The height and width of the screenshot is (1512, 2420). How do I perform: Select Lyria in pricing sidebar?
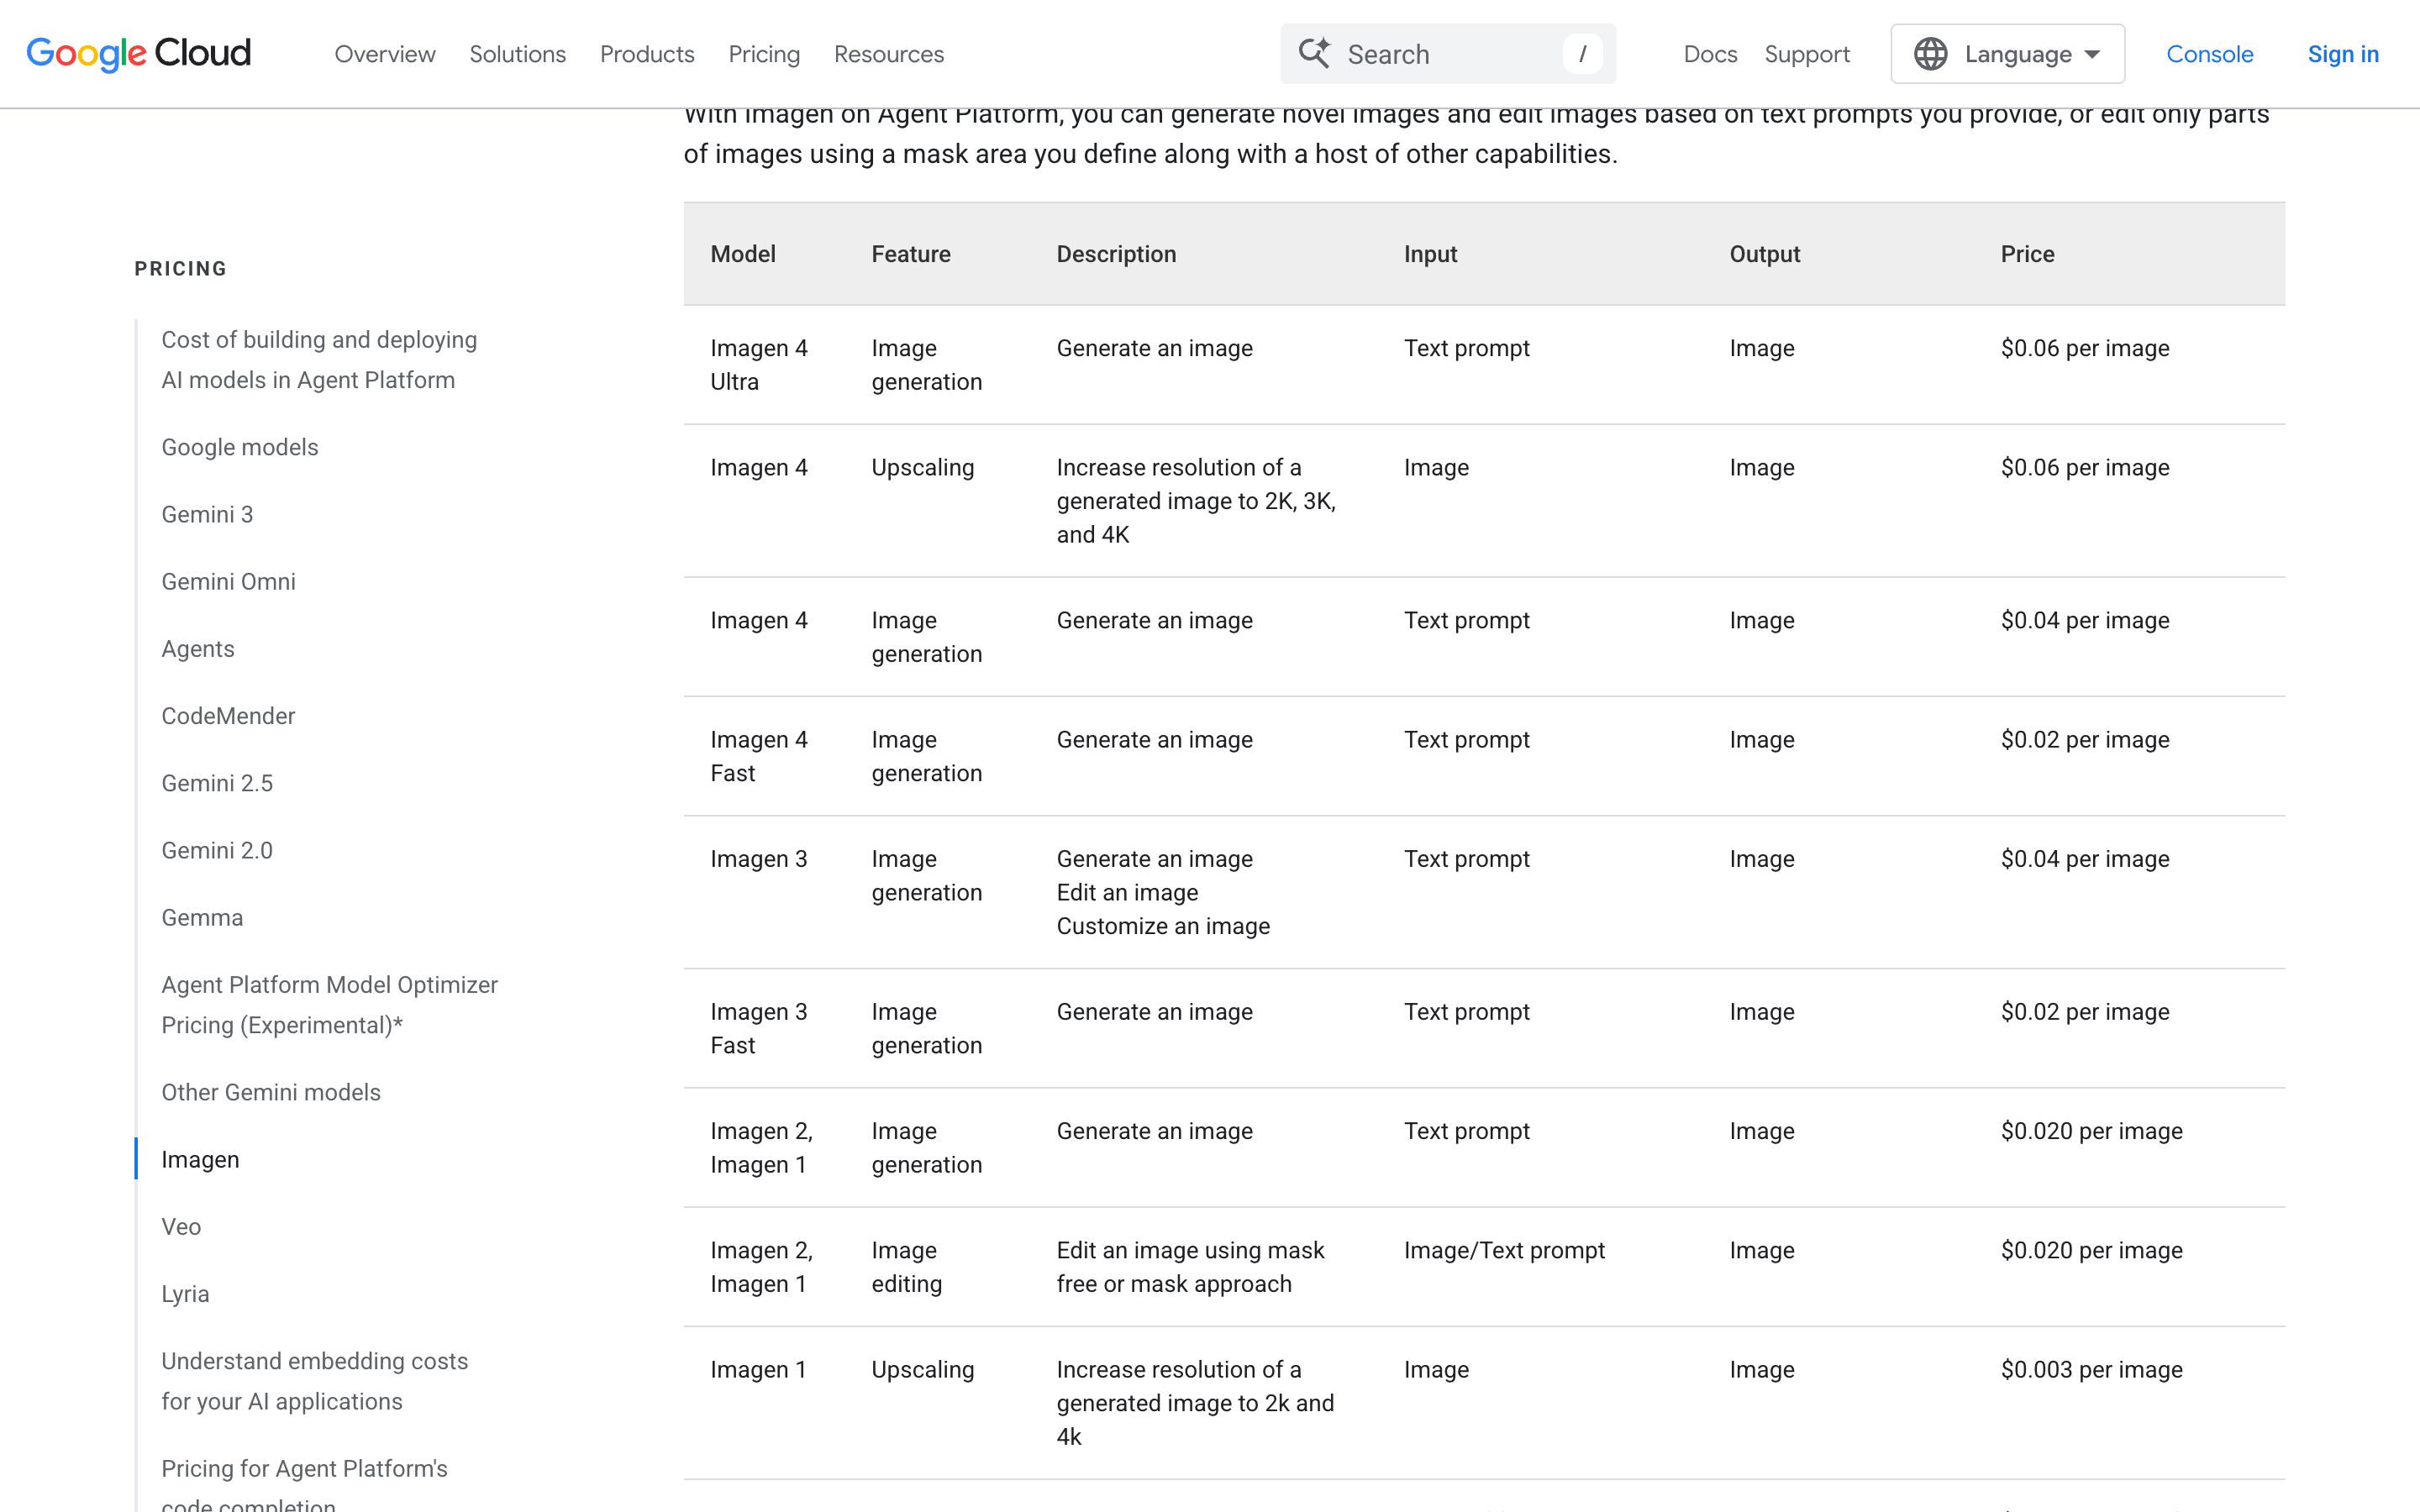tap(185, 1294)
